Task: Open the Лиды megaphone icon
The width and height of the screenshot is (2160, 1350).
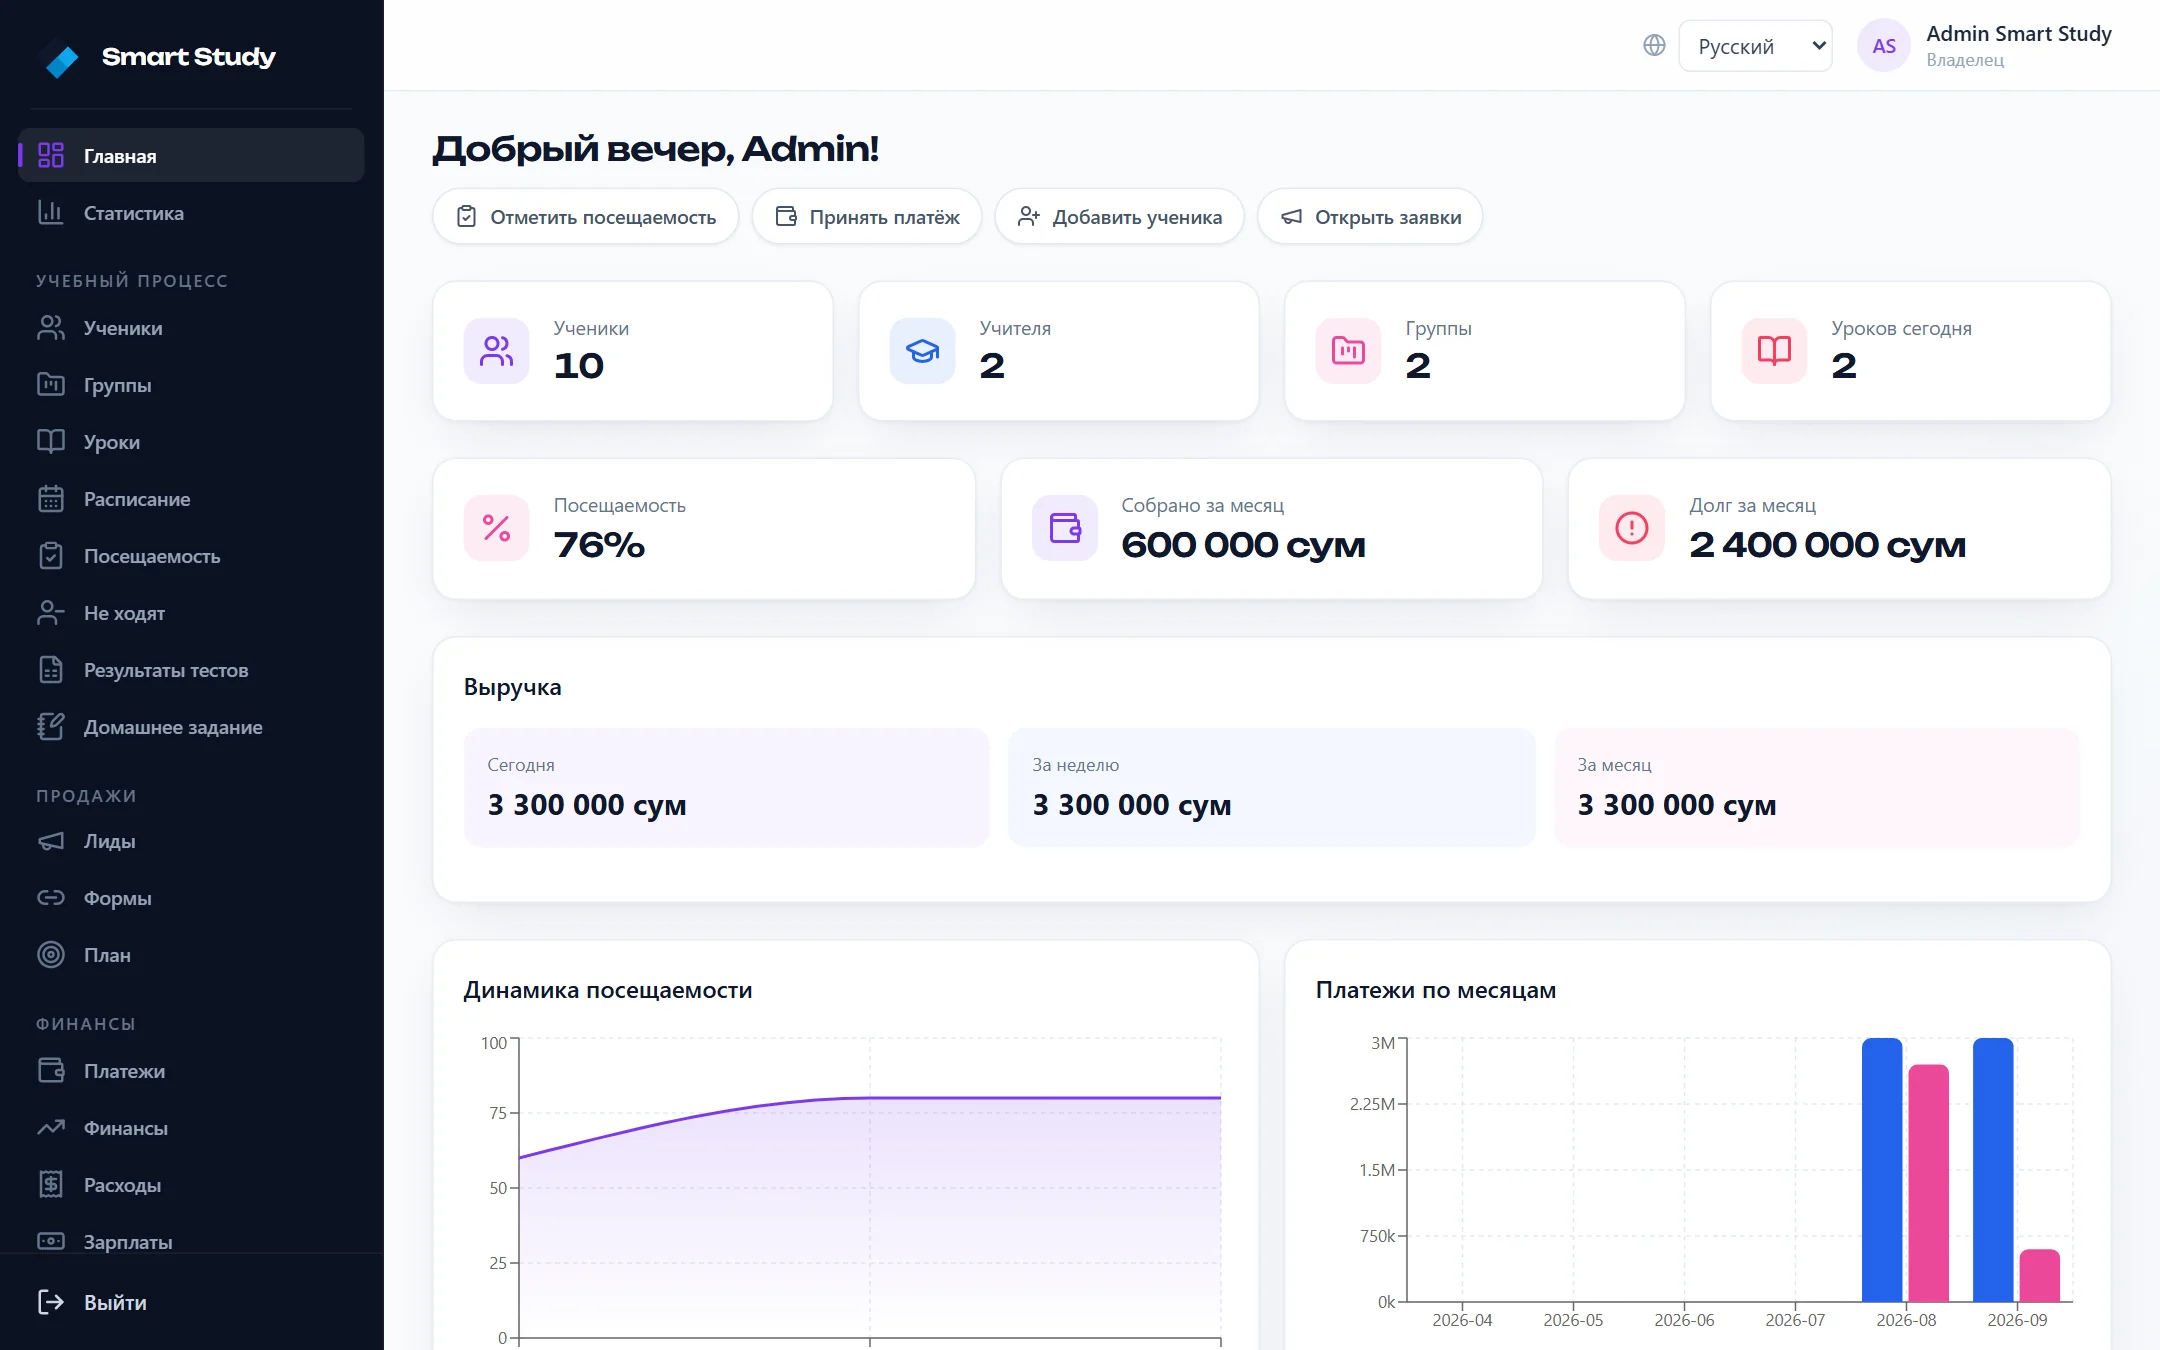Action: click(x=51, y=841)
